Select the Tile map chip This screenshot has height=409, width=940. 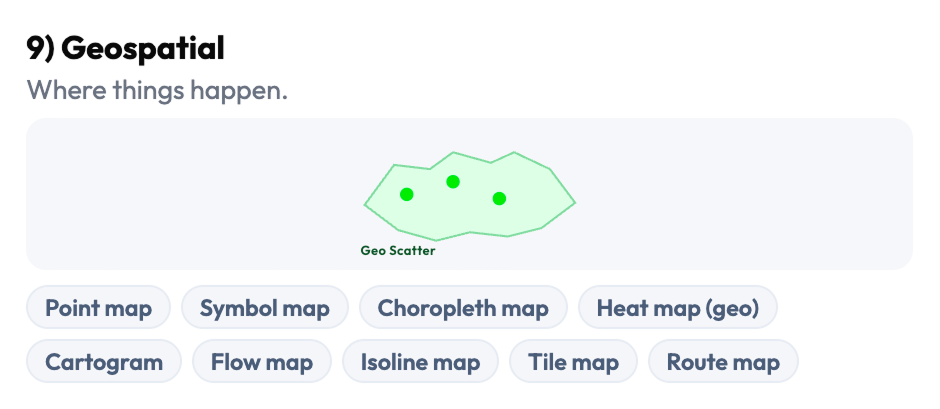pos(574,362)
